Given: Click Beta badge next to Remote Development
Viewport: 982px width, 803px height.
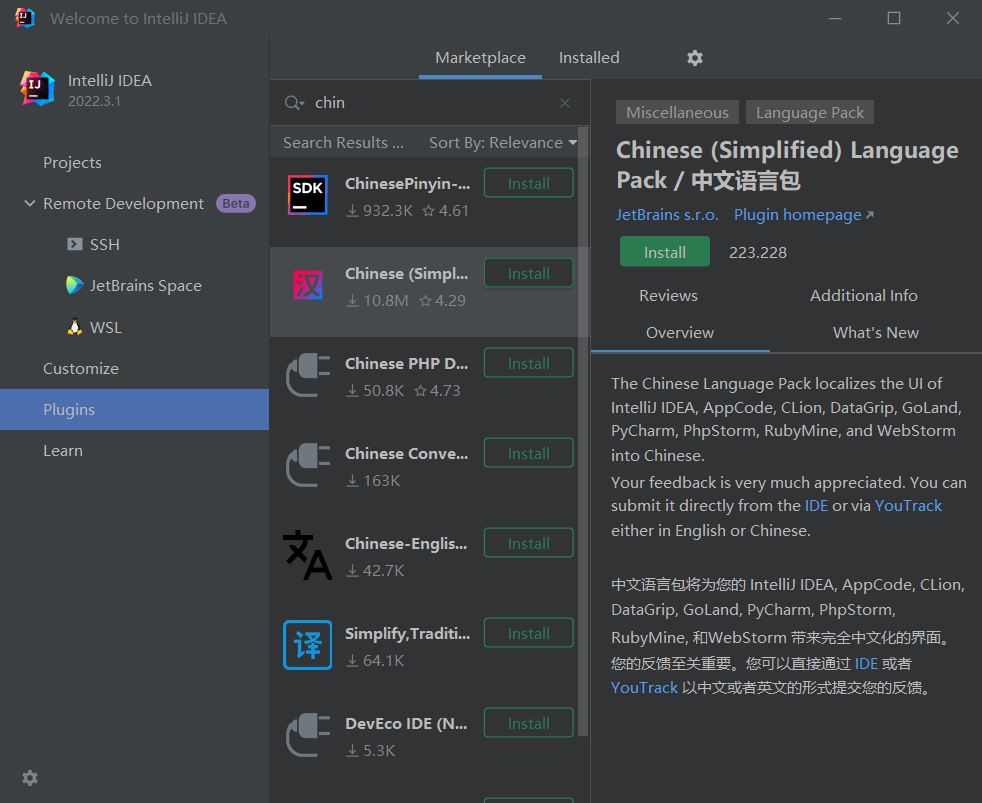Looking at the screenshot, I should (235, 204).
